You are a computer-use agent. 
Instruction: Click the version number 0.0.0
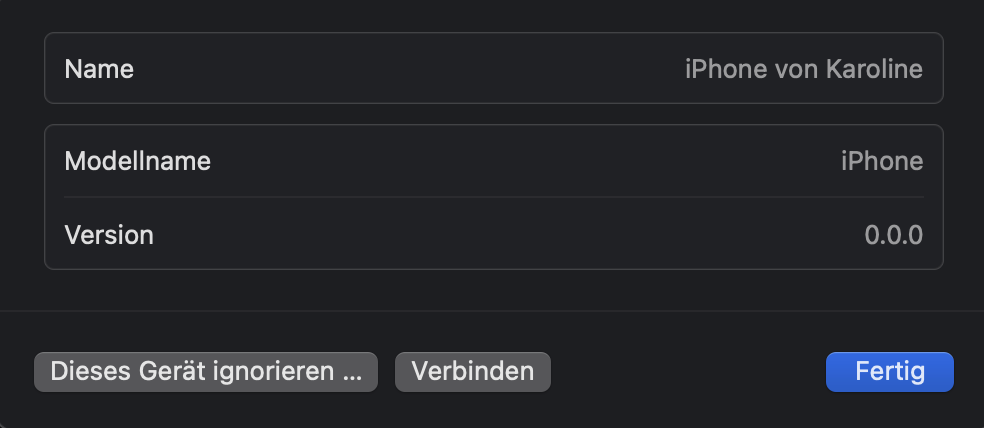[893, 235]
